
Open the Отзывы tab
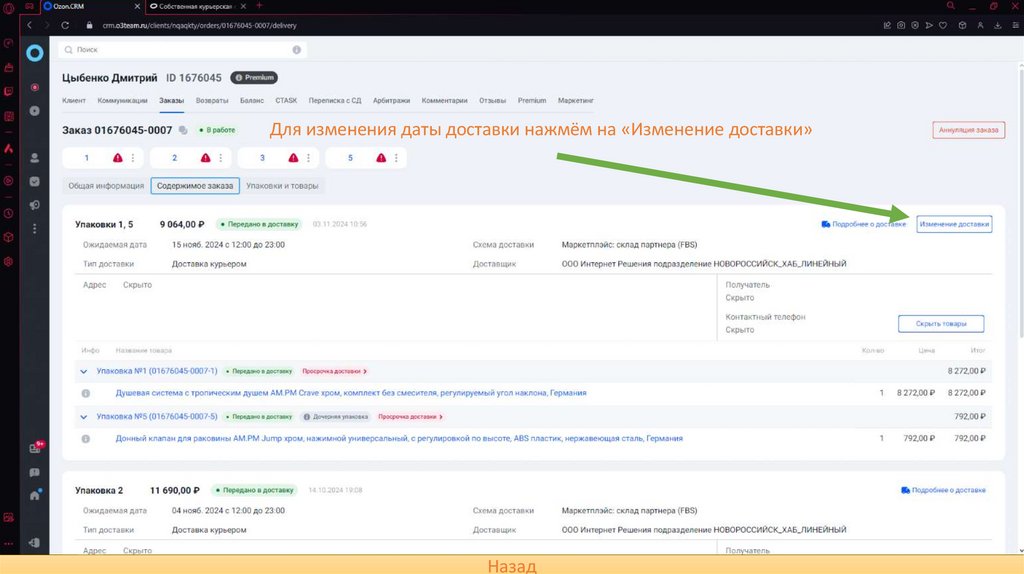[x=492, y=101]
